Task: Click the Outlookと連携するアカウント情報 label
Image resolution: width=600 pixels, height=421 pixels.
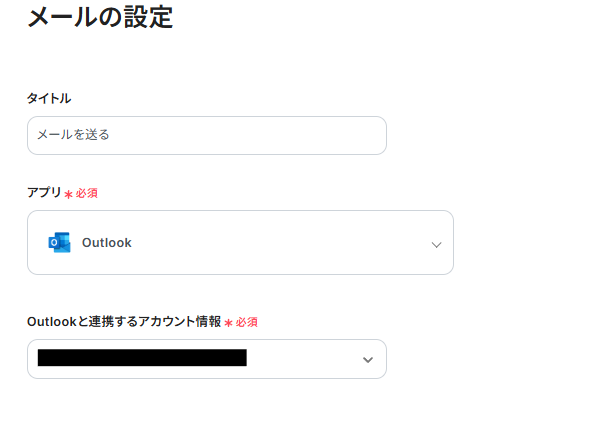Action: pyautogui.click(x=124, y=322)
